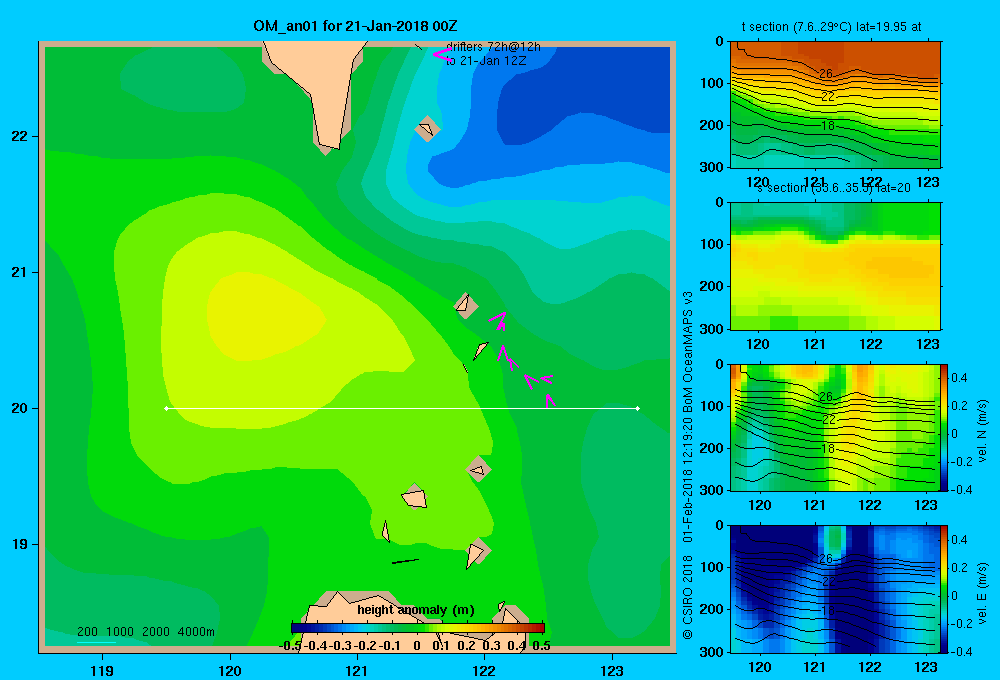Click the "t section (7.6..29°C) lat=19.95 at" title
This screenshot has width=1000, height=680.
[832, 27]
